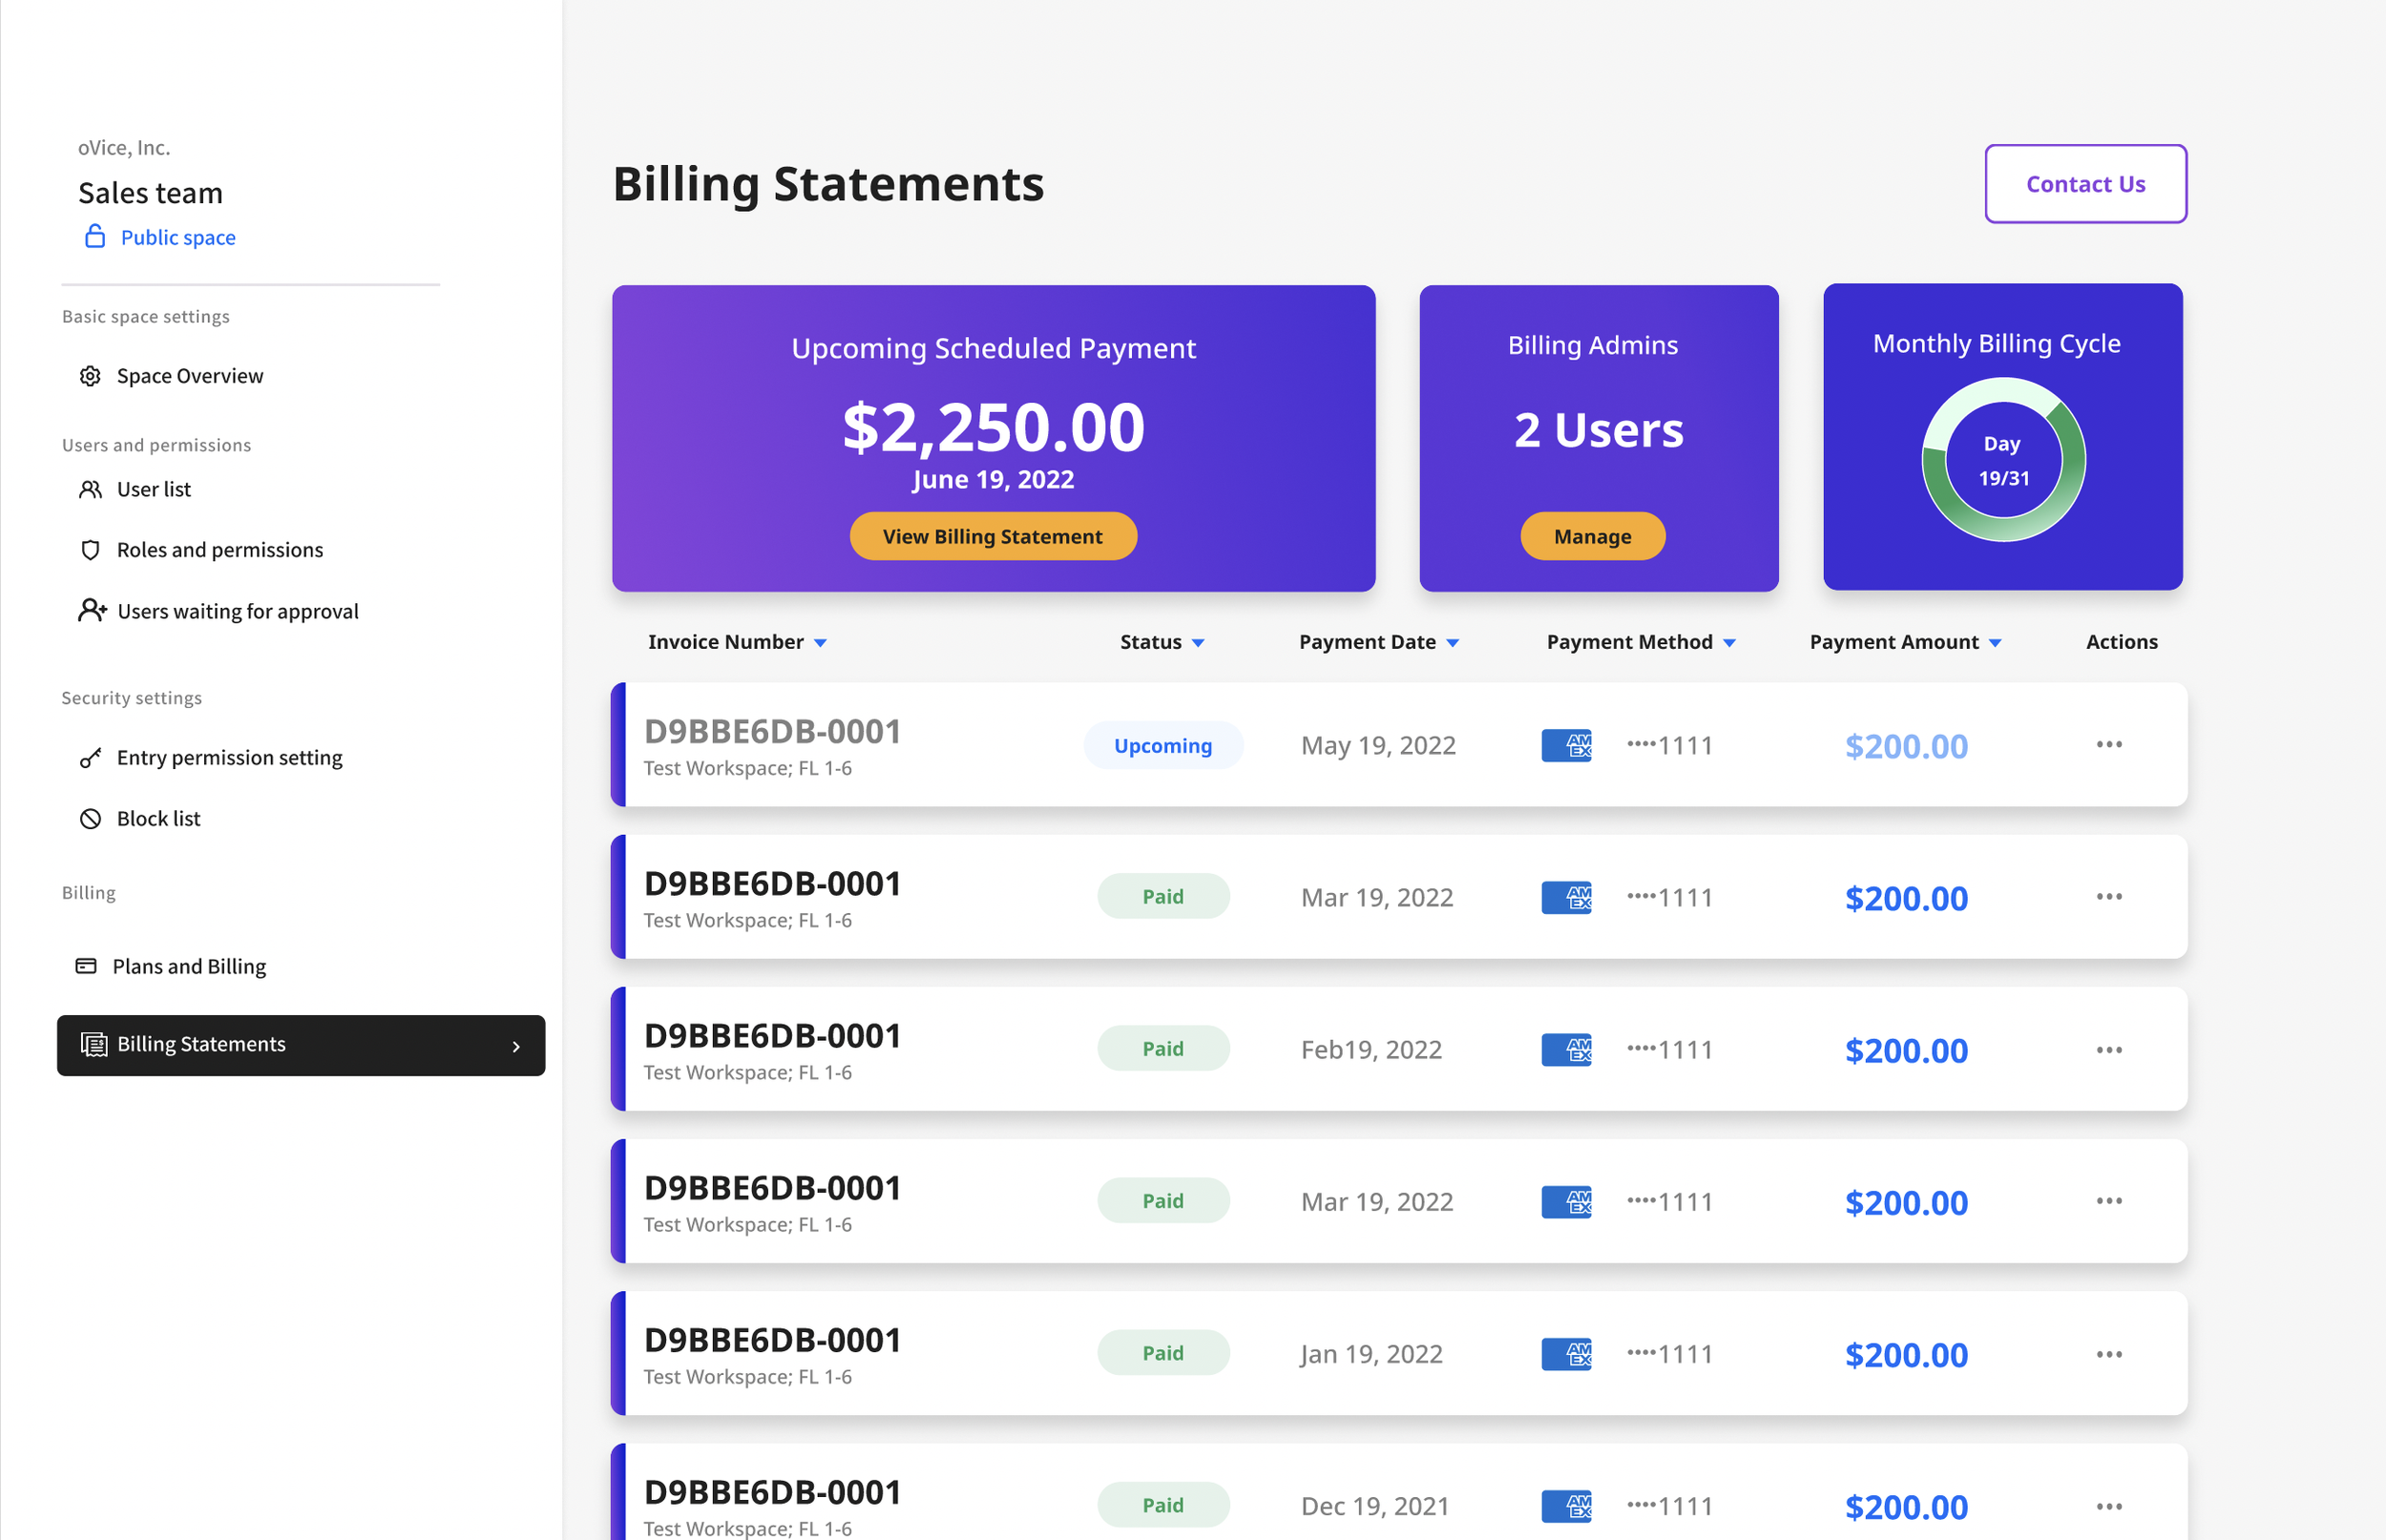Click the Upcoming status badge on the first invoice

(x=1163, y=745)
